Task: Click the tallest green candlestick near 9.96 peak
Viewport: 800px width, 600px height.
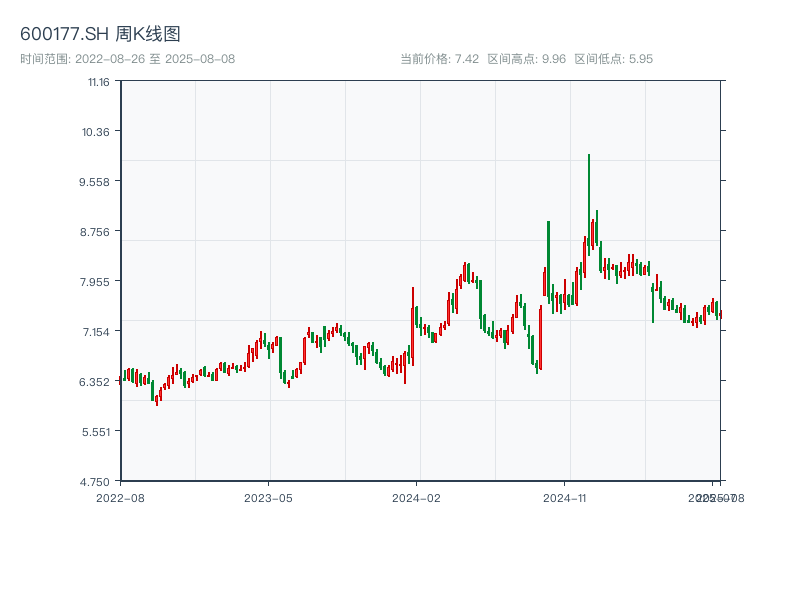Action: 589,204
